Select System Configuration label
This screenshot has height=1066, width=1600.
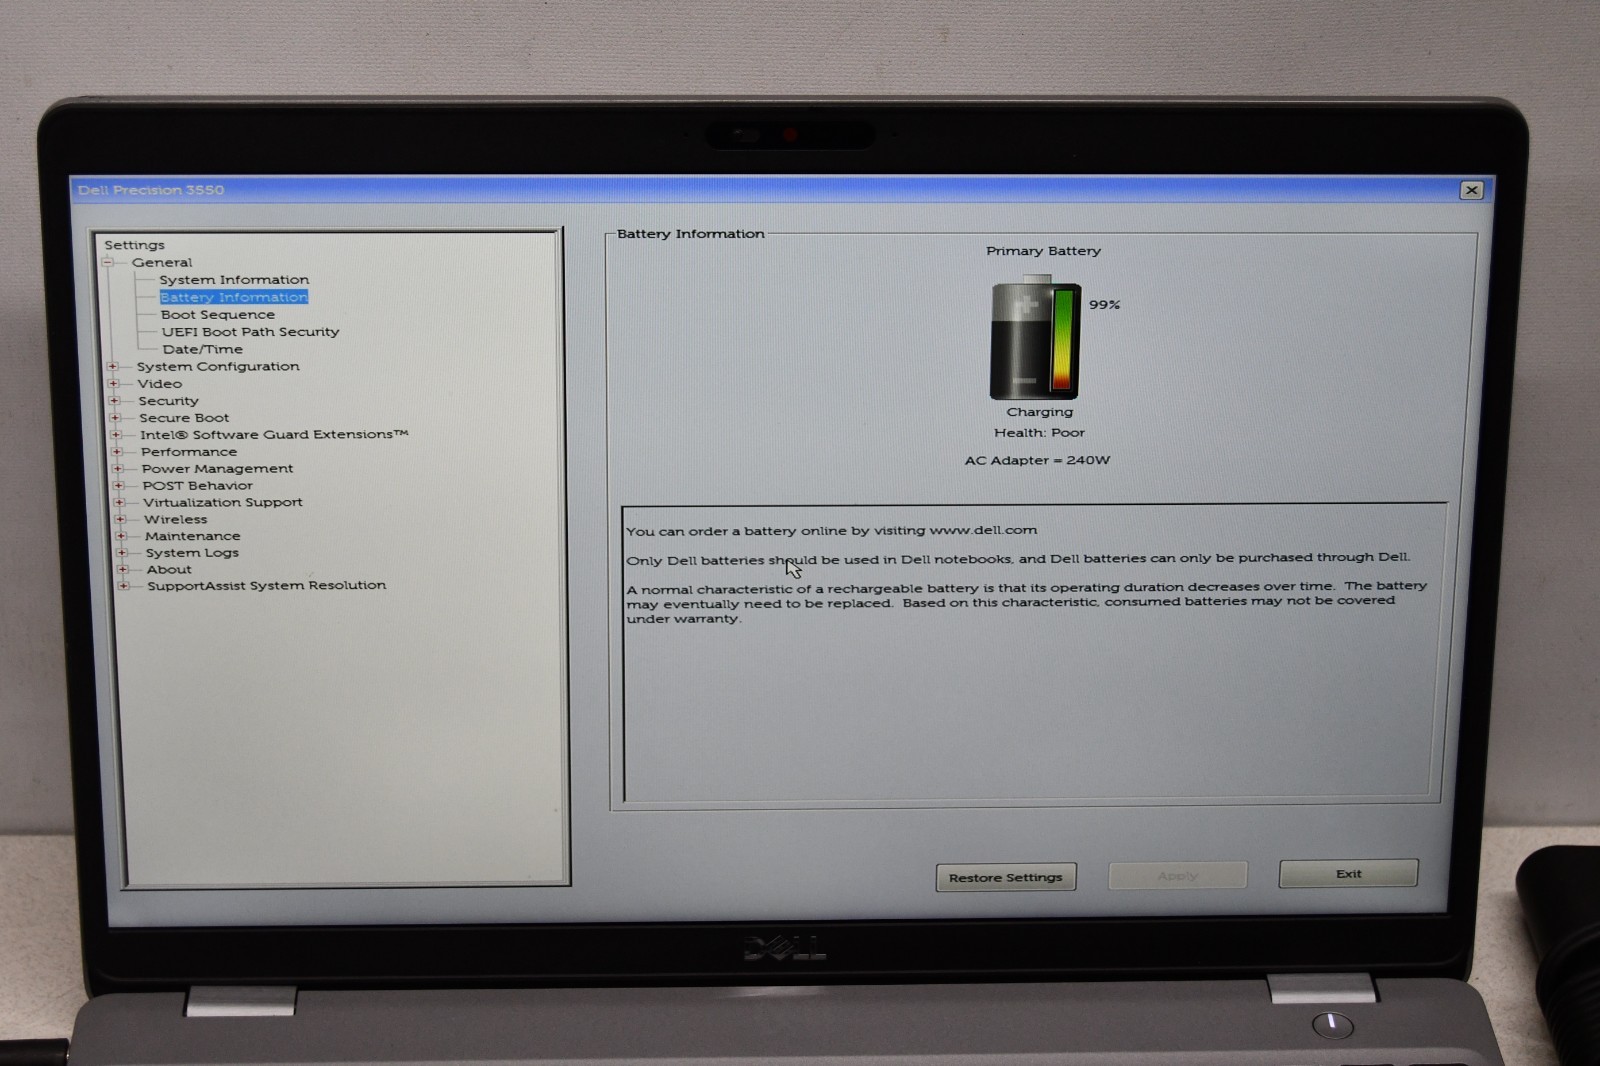pos(218,366)
